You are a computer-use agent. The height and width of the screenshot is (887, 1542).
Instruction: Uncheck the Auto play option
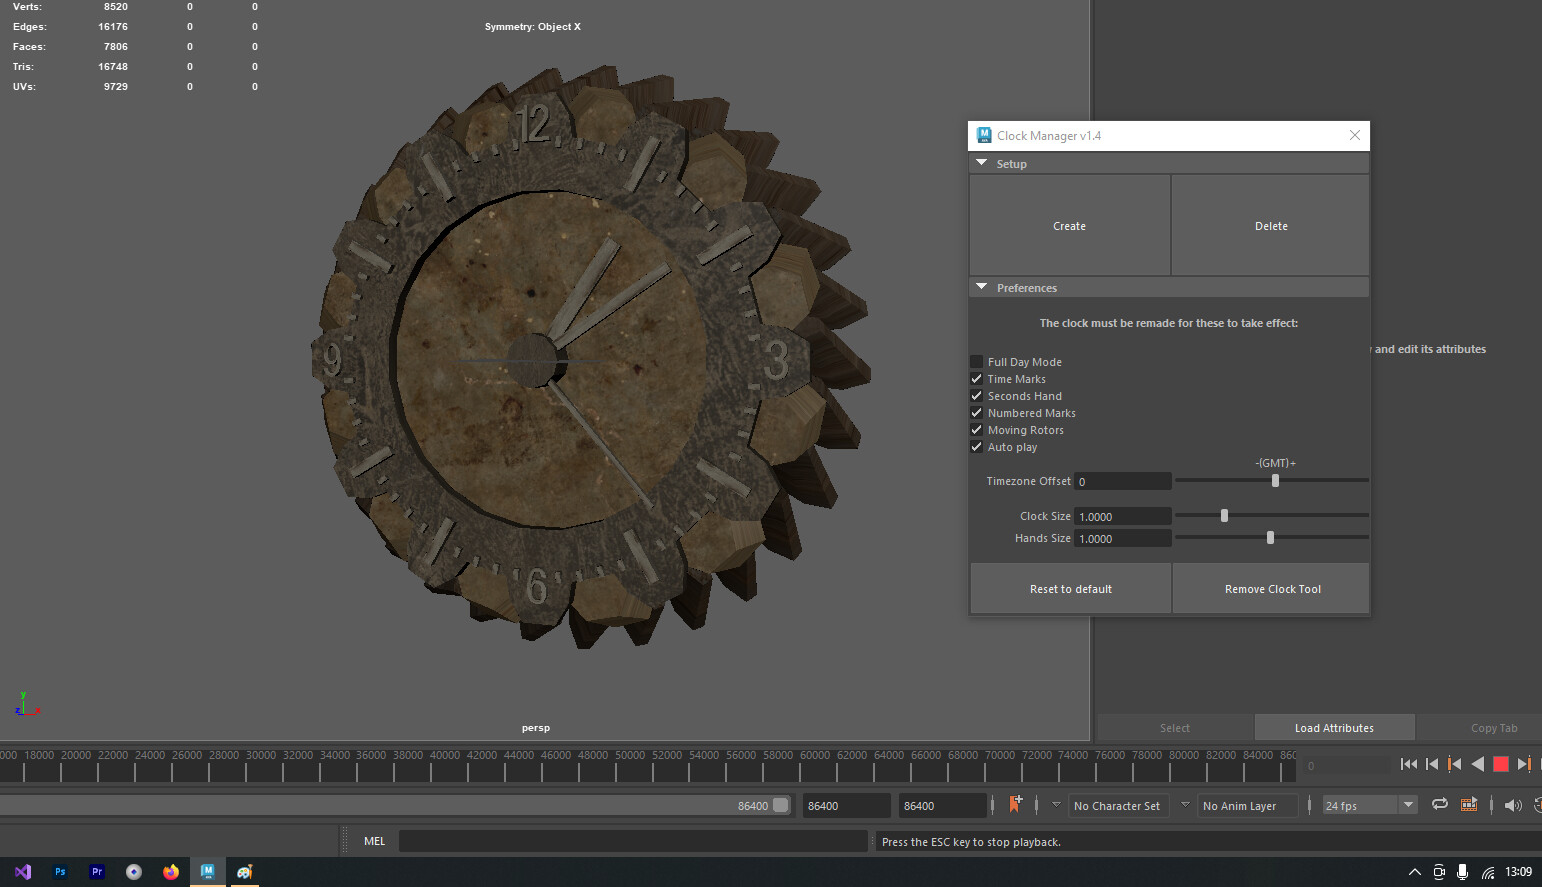pyautogui.click(x=977, y=447)
